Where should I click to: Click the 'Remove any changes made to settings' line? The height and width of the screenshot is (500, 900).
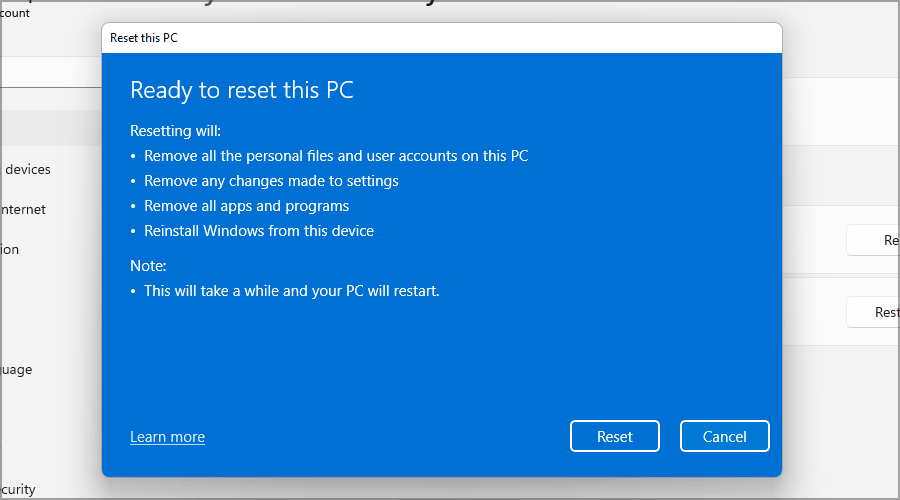(271, 181)
